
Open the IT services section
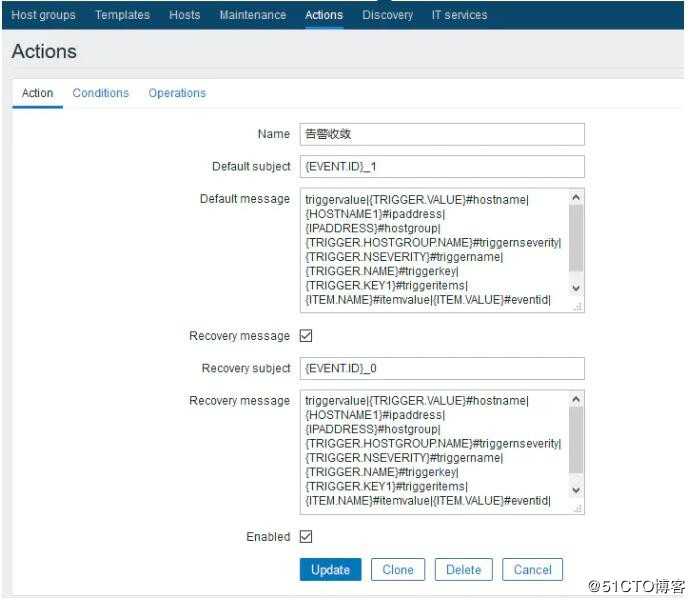pos(460,15)
